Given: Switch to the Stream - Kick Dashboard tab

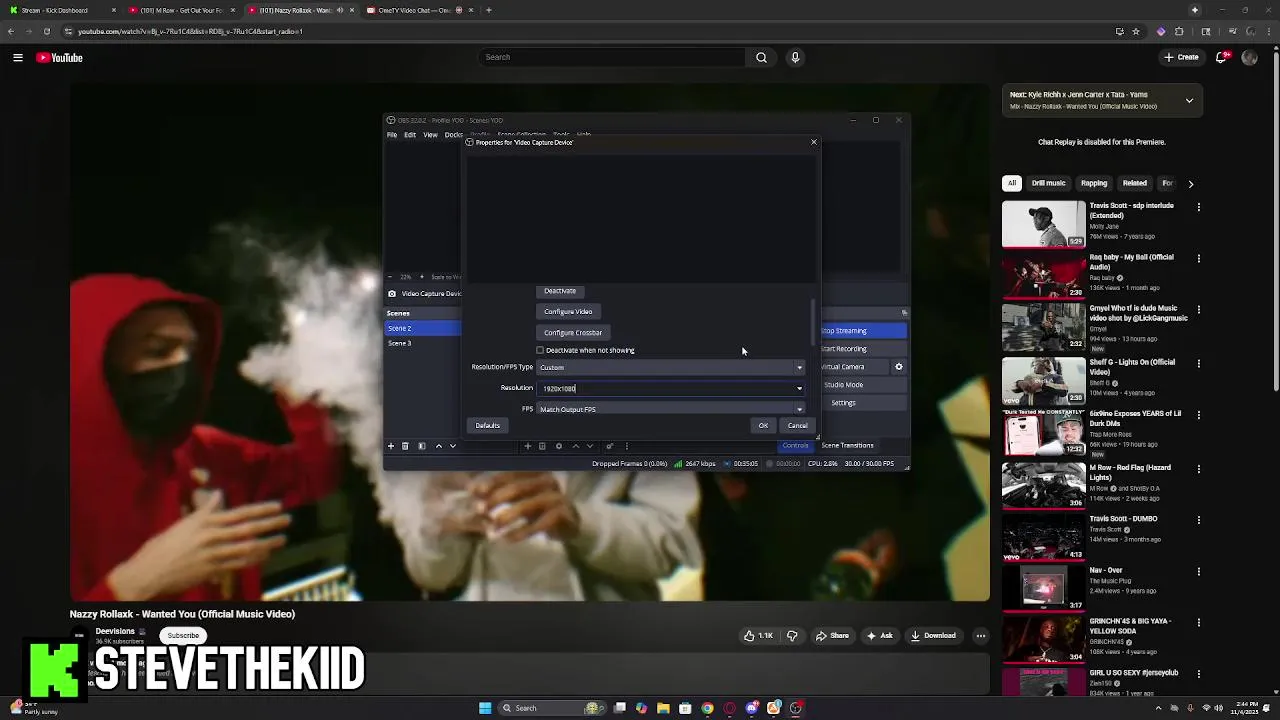Looking at the screenshot, I should tap(60, 10).
